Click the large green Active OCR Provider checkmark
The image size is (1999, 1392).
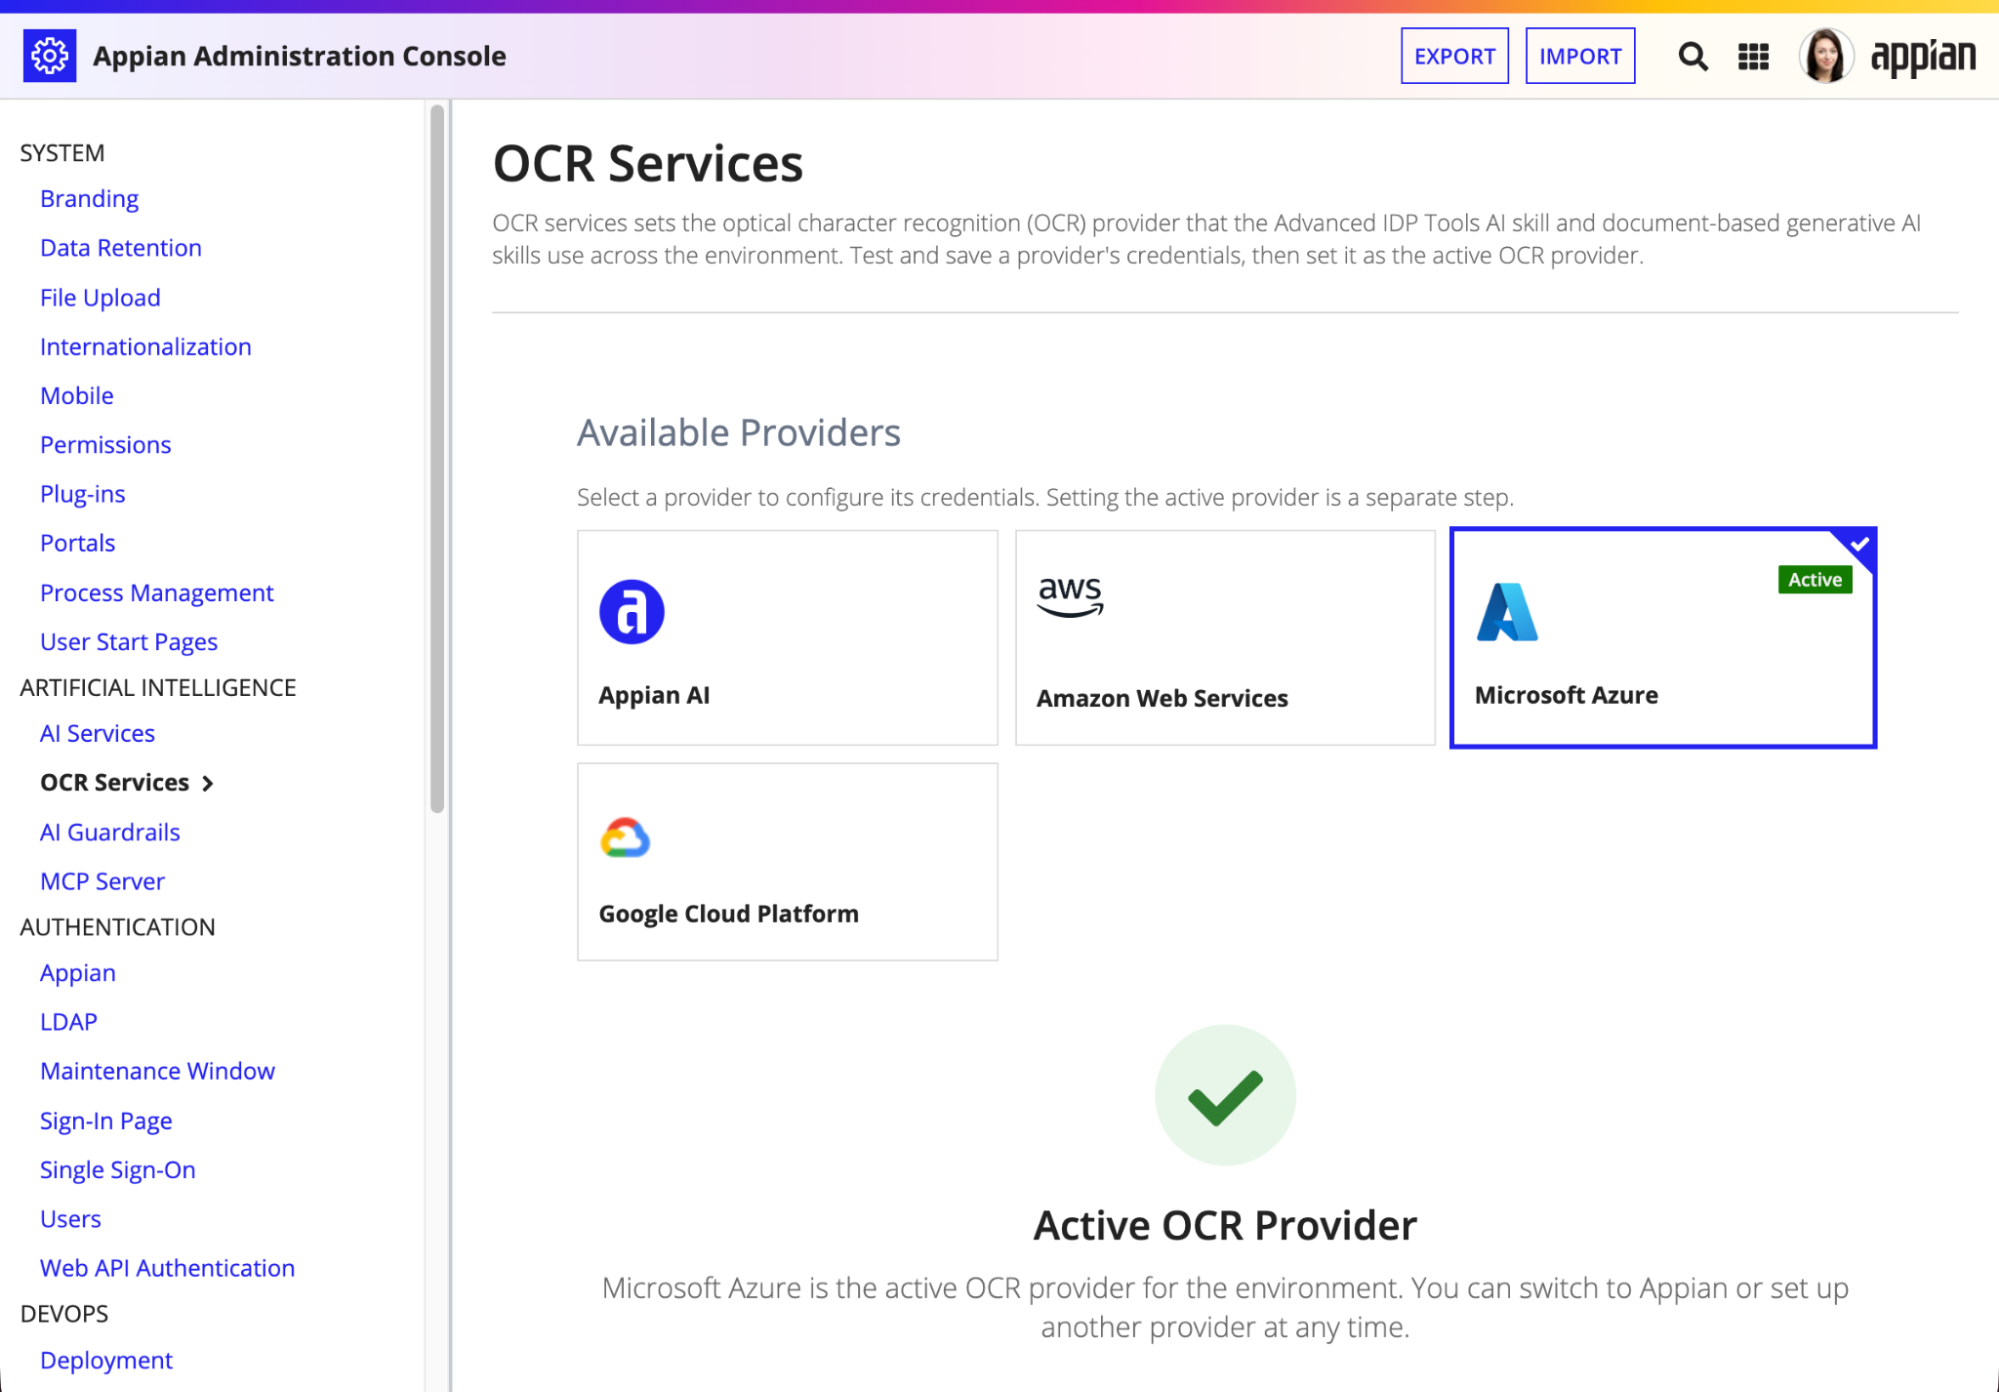[1225, 1095]
